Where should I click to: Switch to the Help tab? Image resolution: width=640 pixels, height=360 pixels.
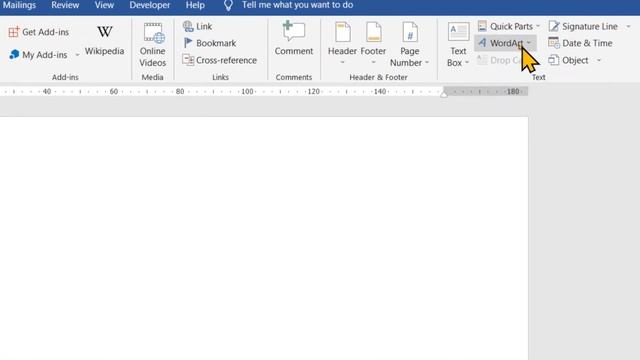(195, 5)
